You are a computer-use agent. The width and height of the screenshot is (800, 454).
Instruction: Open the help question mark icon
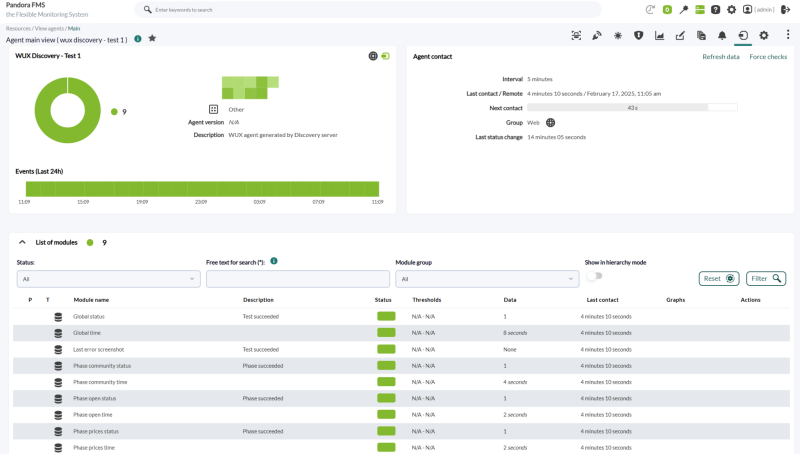coord(716,10)
